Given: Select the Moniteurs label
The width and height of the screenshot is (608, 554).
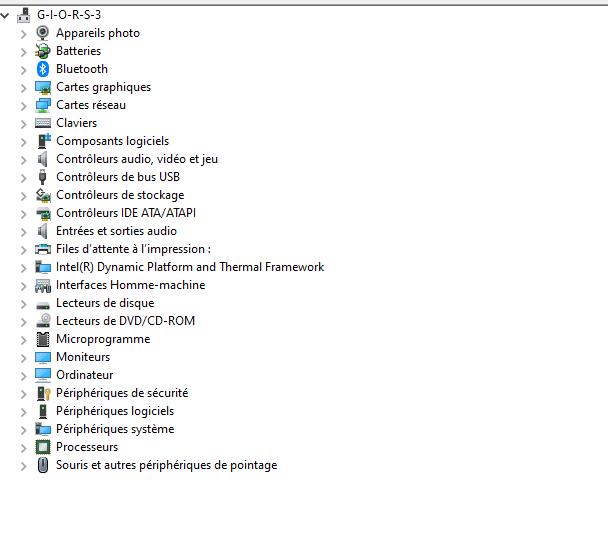Looking at the screenshot, I should (x=83, y=357).
